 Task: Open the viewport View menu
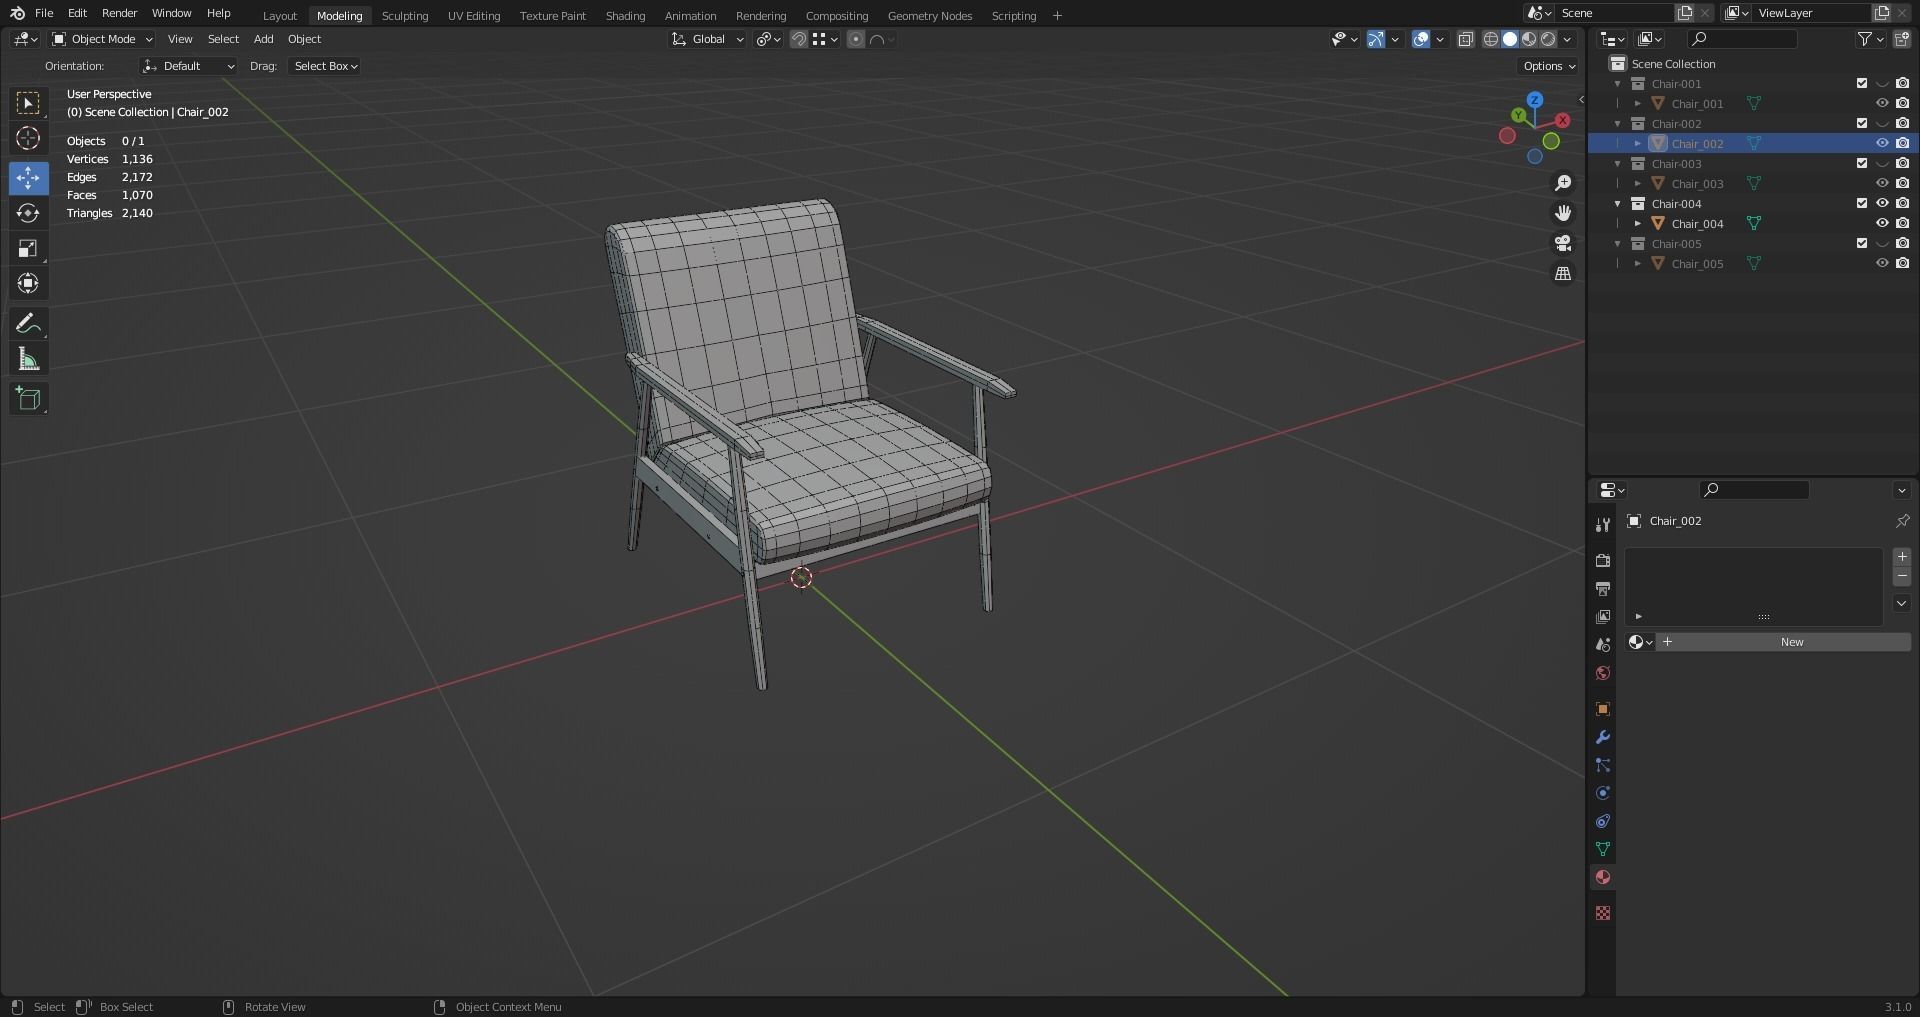coord(180,39)
